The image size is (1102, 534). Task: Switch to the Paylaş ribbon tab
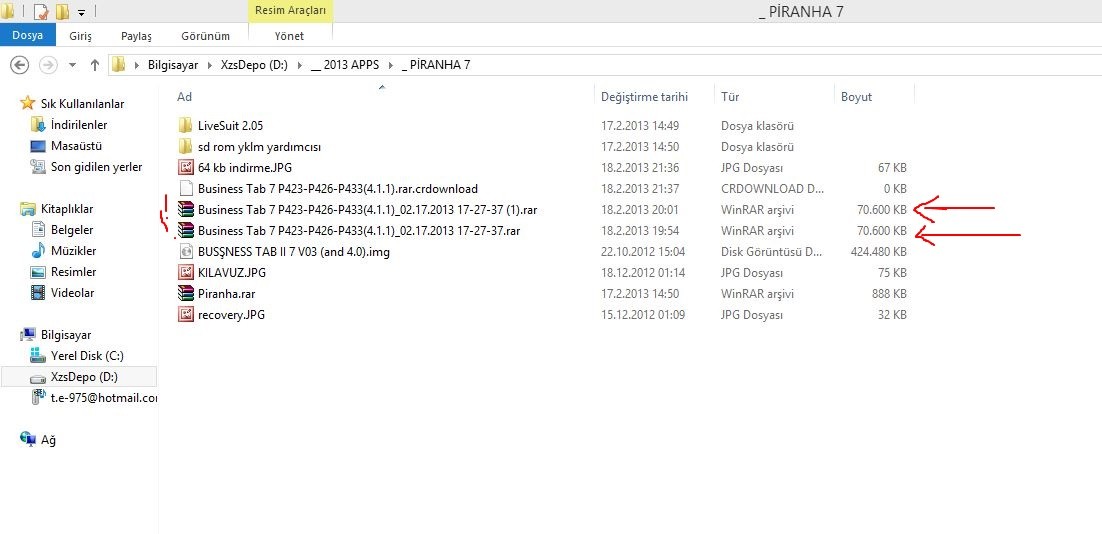(136, 36)
